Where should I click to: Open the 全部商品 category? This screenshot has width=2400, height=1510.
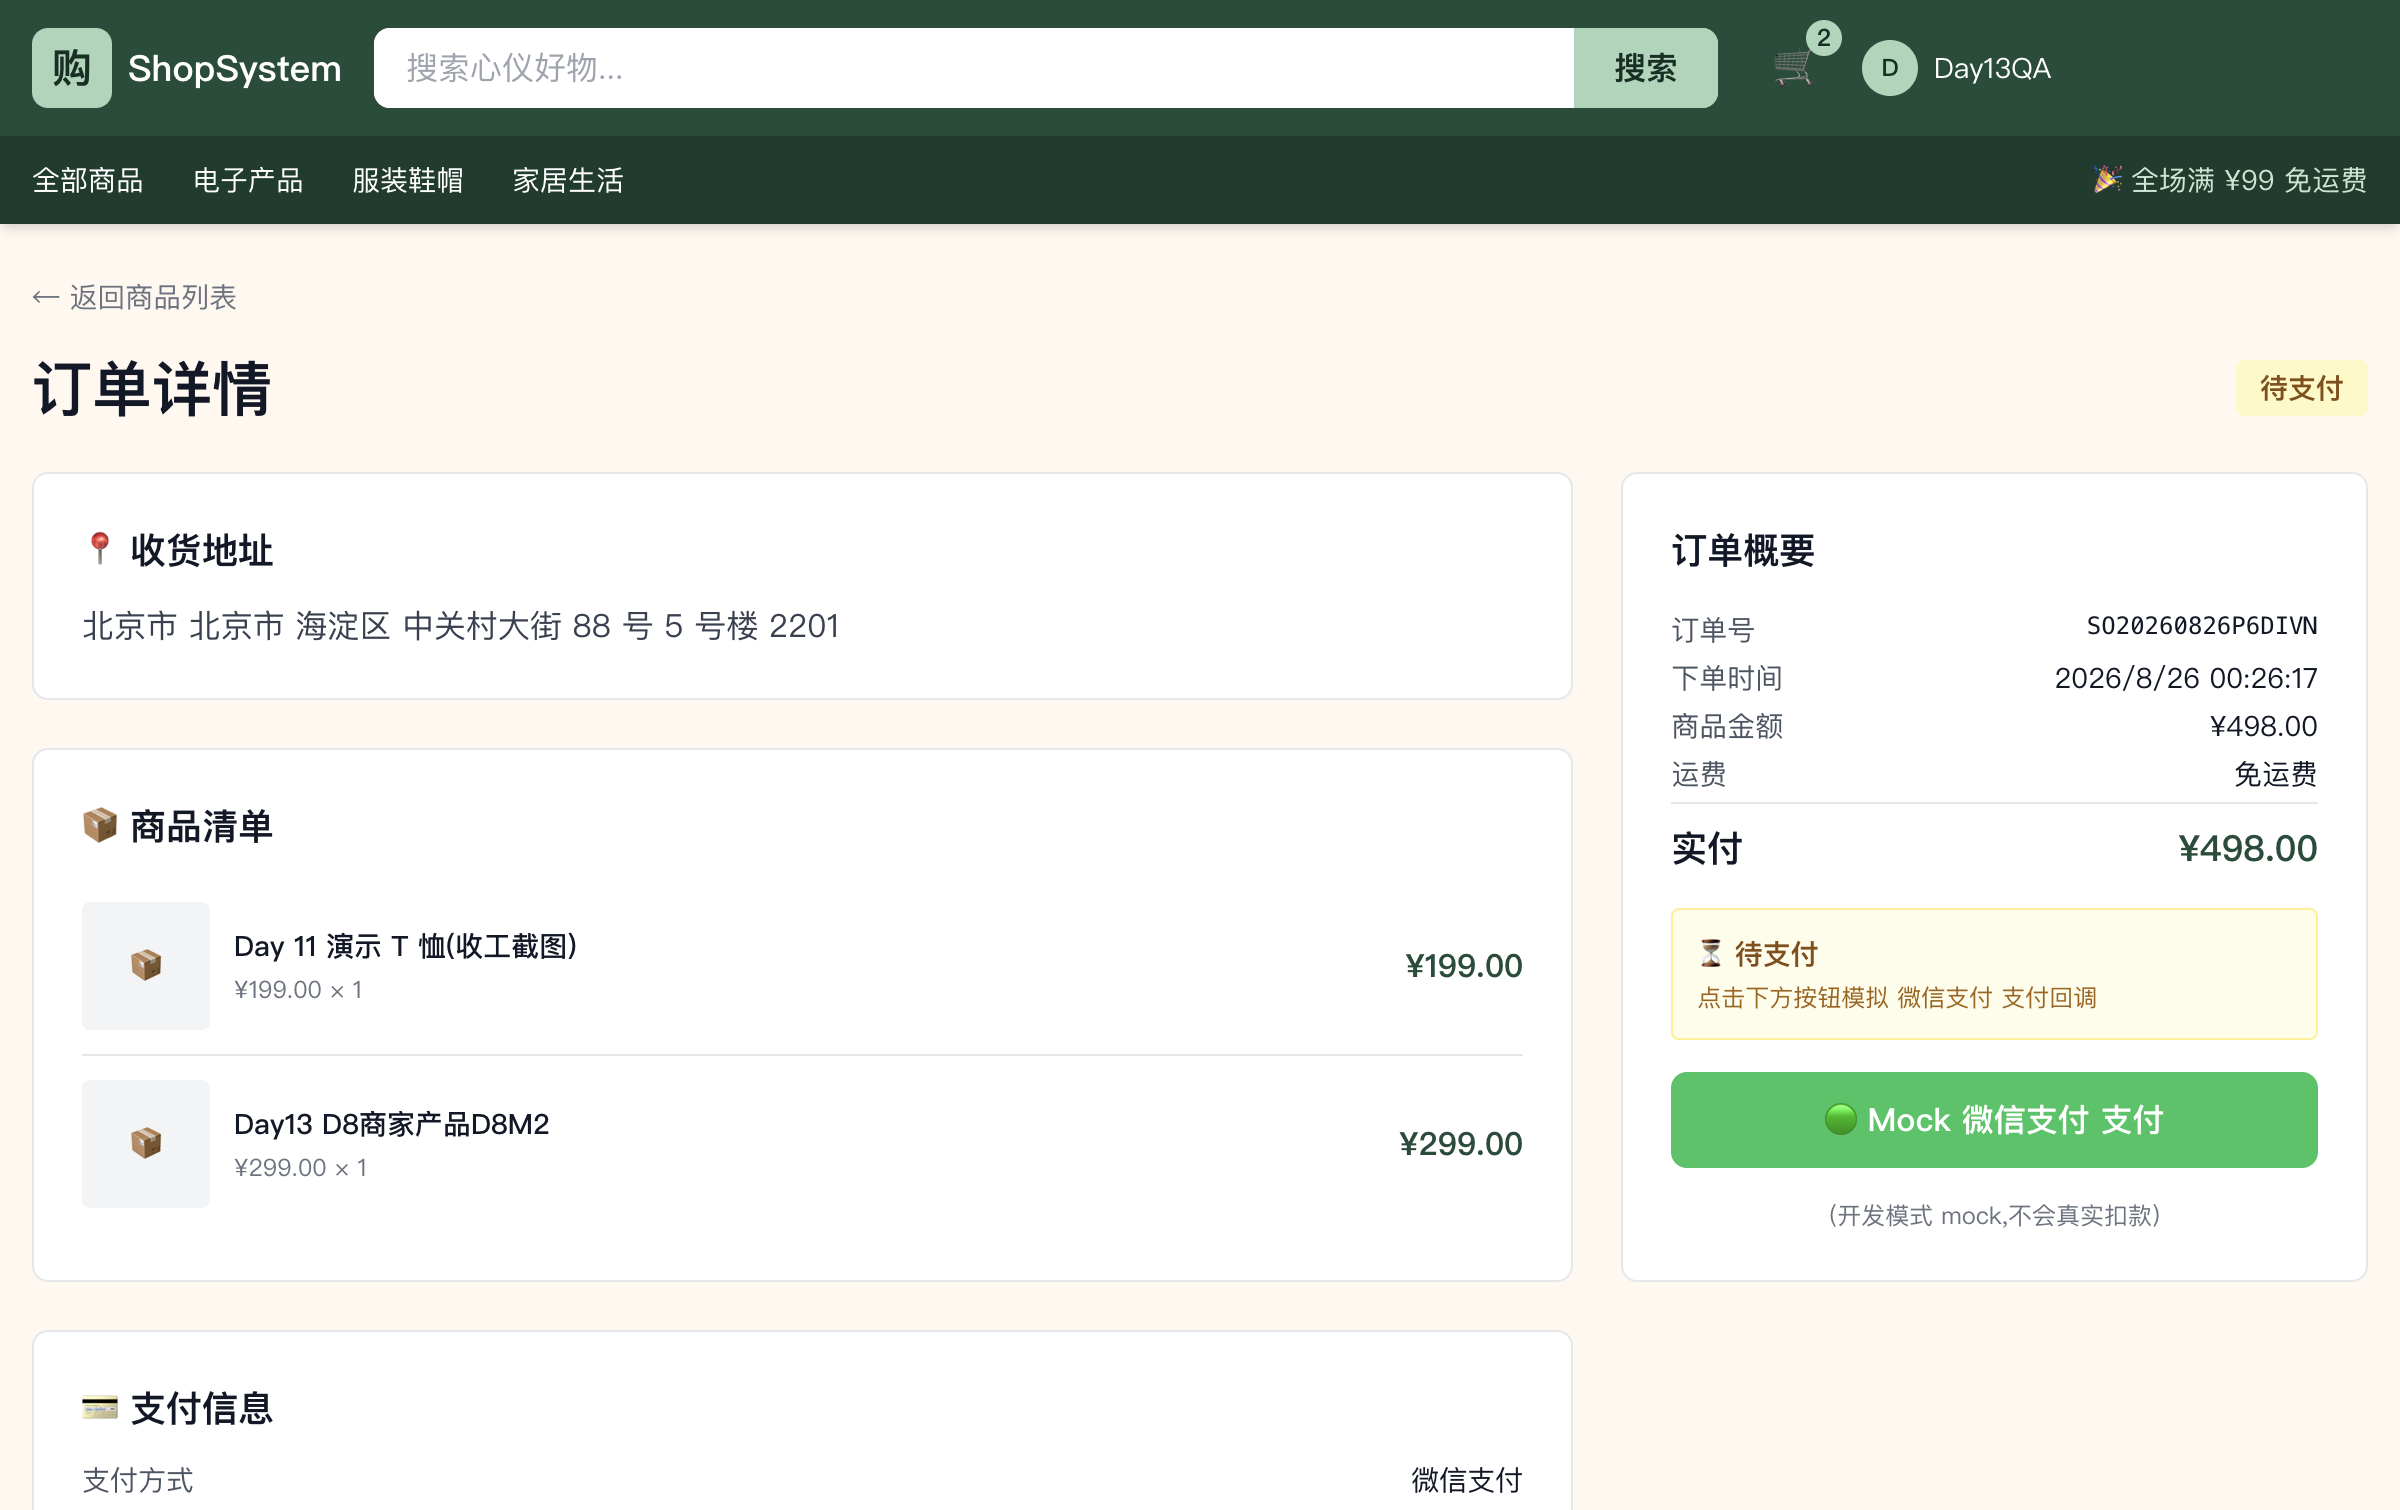(x=88, y=180)
